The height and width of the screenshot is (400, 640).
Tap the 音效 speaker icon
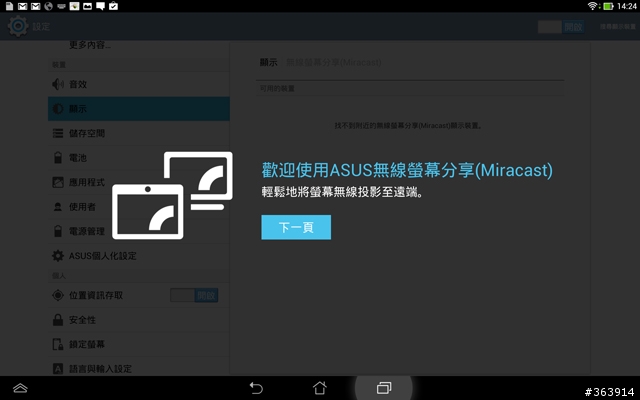tap(58, 84)
